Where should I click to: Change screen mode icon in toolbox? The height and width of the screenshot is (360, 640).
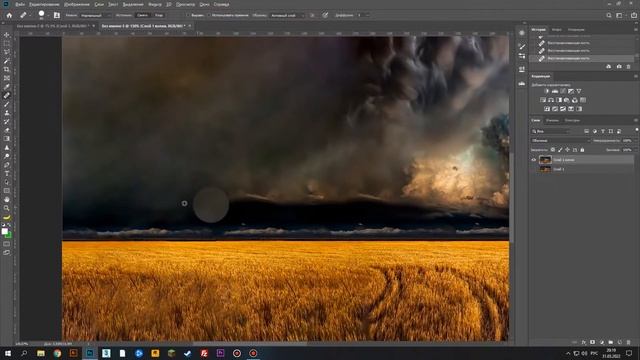7,253
